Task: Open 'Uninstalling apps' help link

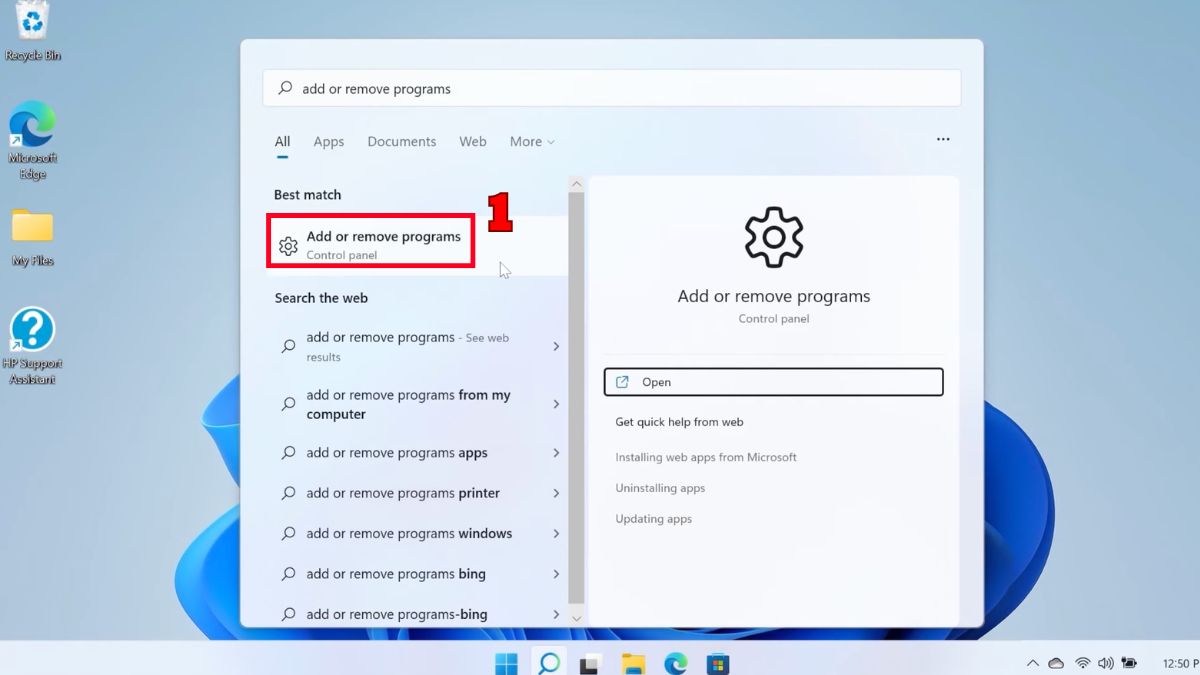Action: 660,488
